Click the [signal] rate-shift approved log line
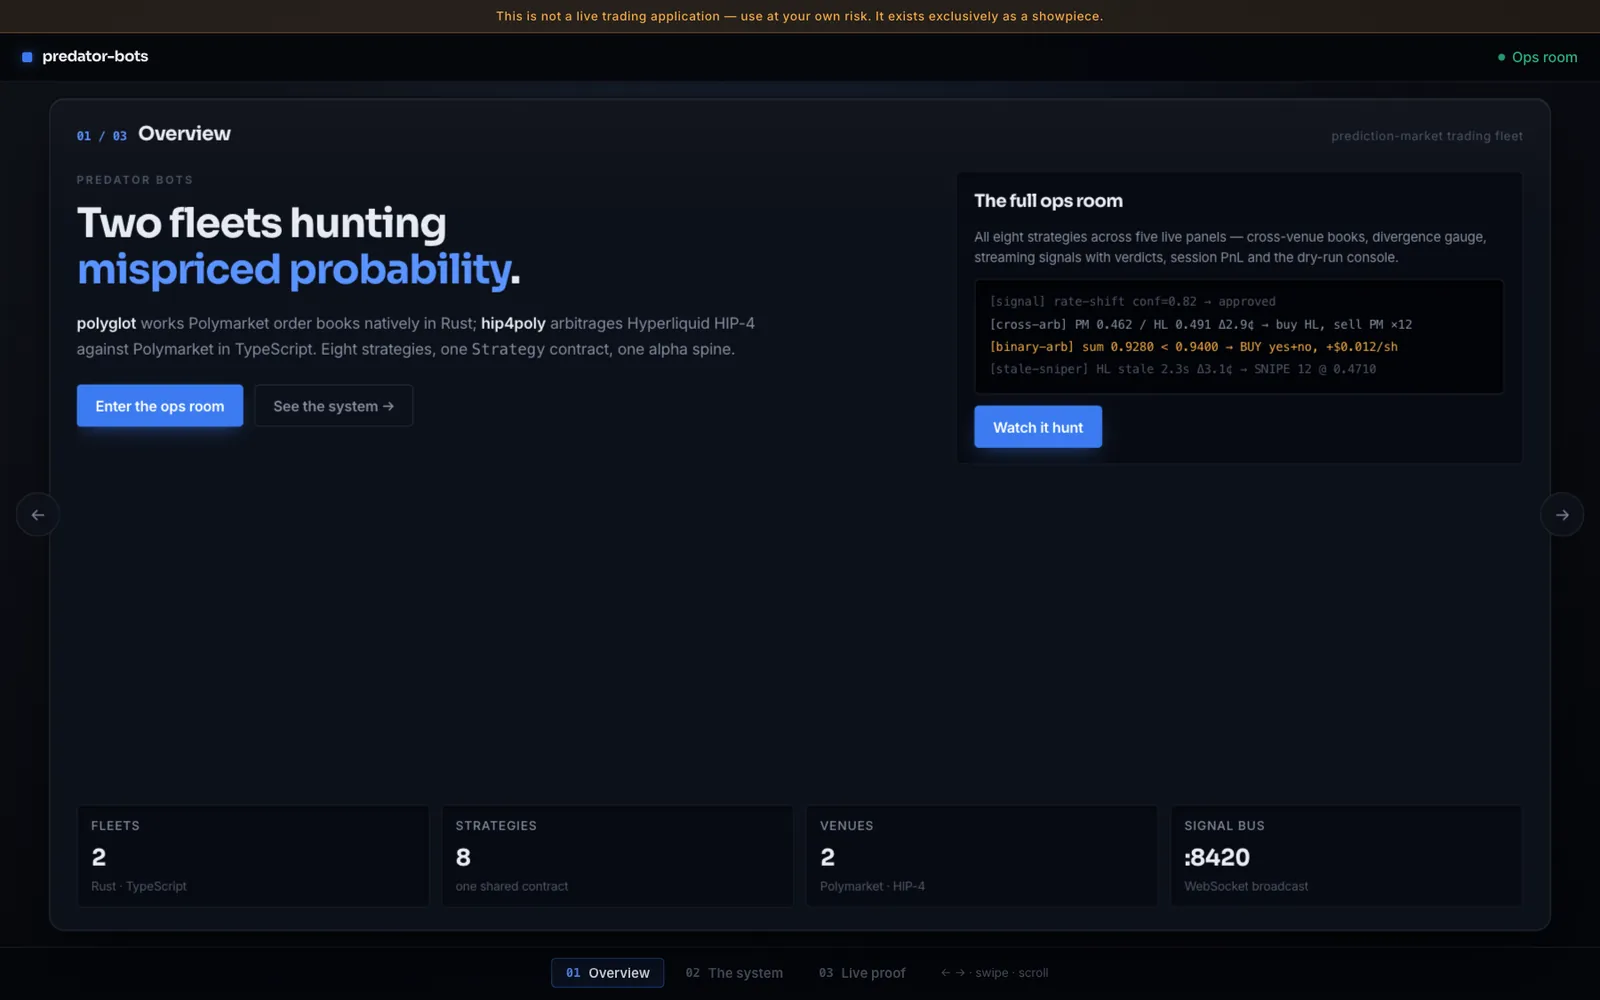 [x=1132, y=301]
